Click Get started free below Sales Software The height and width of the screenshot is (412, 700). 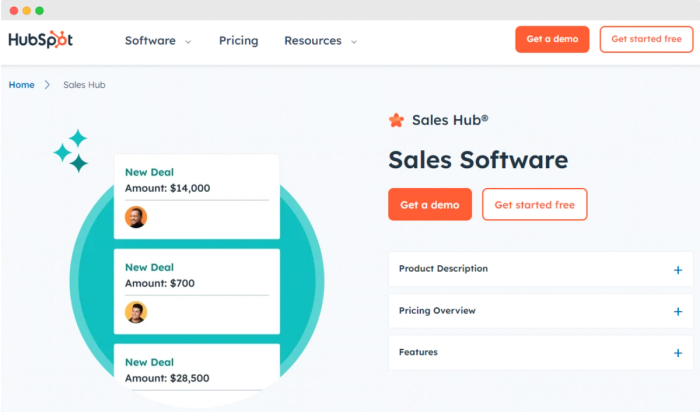[x=534, y=204]
